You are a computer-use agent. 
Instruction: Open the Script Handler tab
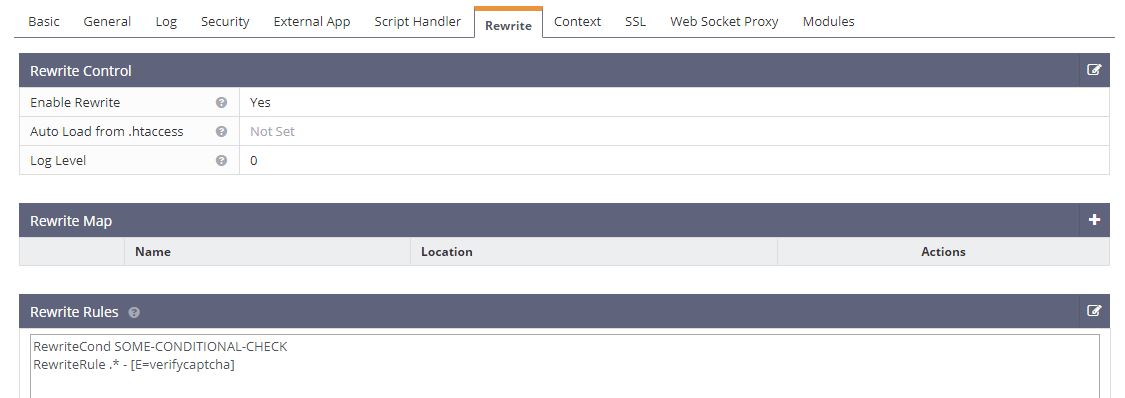pos(418,22)
